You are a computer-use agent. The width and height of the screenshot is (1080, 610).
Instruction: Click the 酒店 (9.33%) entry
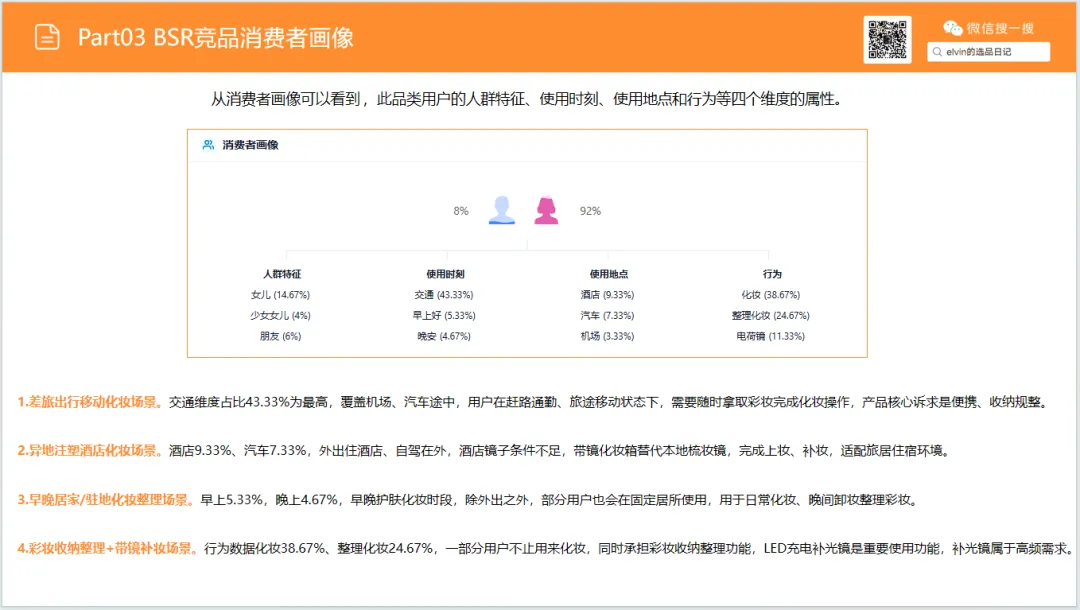point(608,295)
